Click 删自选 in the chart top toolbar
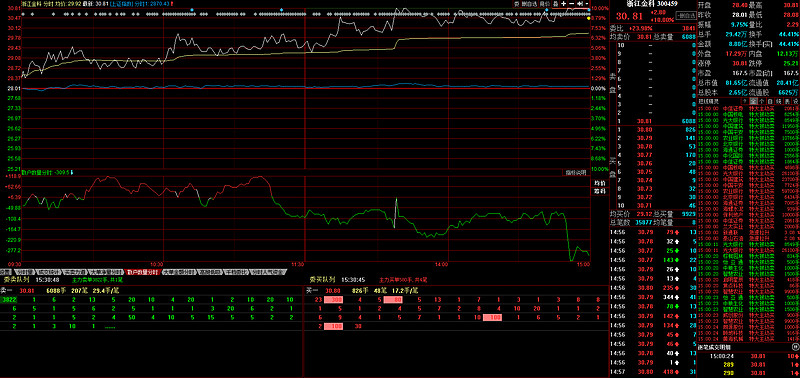Viewport: 800px width, 378px height. coord(530,4)
